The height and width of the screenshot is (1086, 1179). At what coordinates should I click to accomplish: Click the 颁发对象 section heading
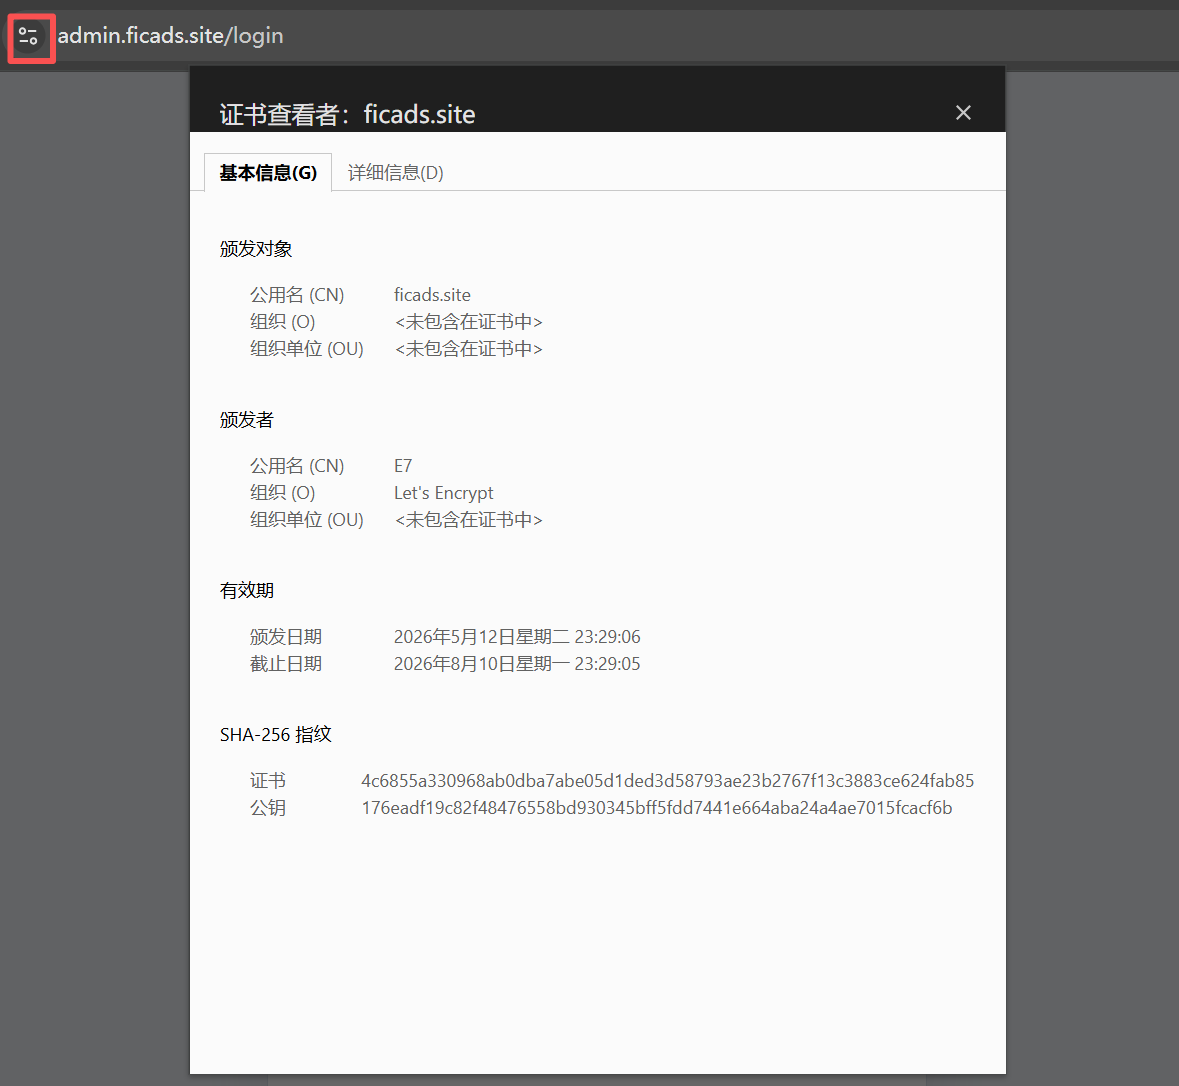tap(256, 249)
